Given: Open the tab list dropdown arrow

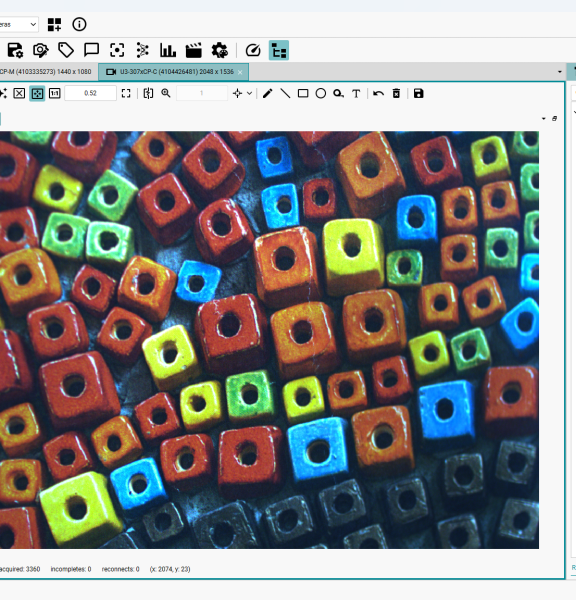Looking at the screenshot, I should [x=560, y=72].
